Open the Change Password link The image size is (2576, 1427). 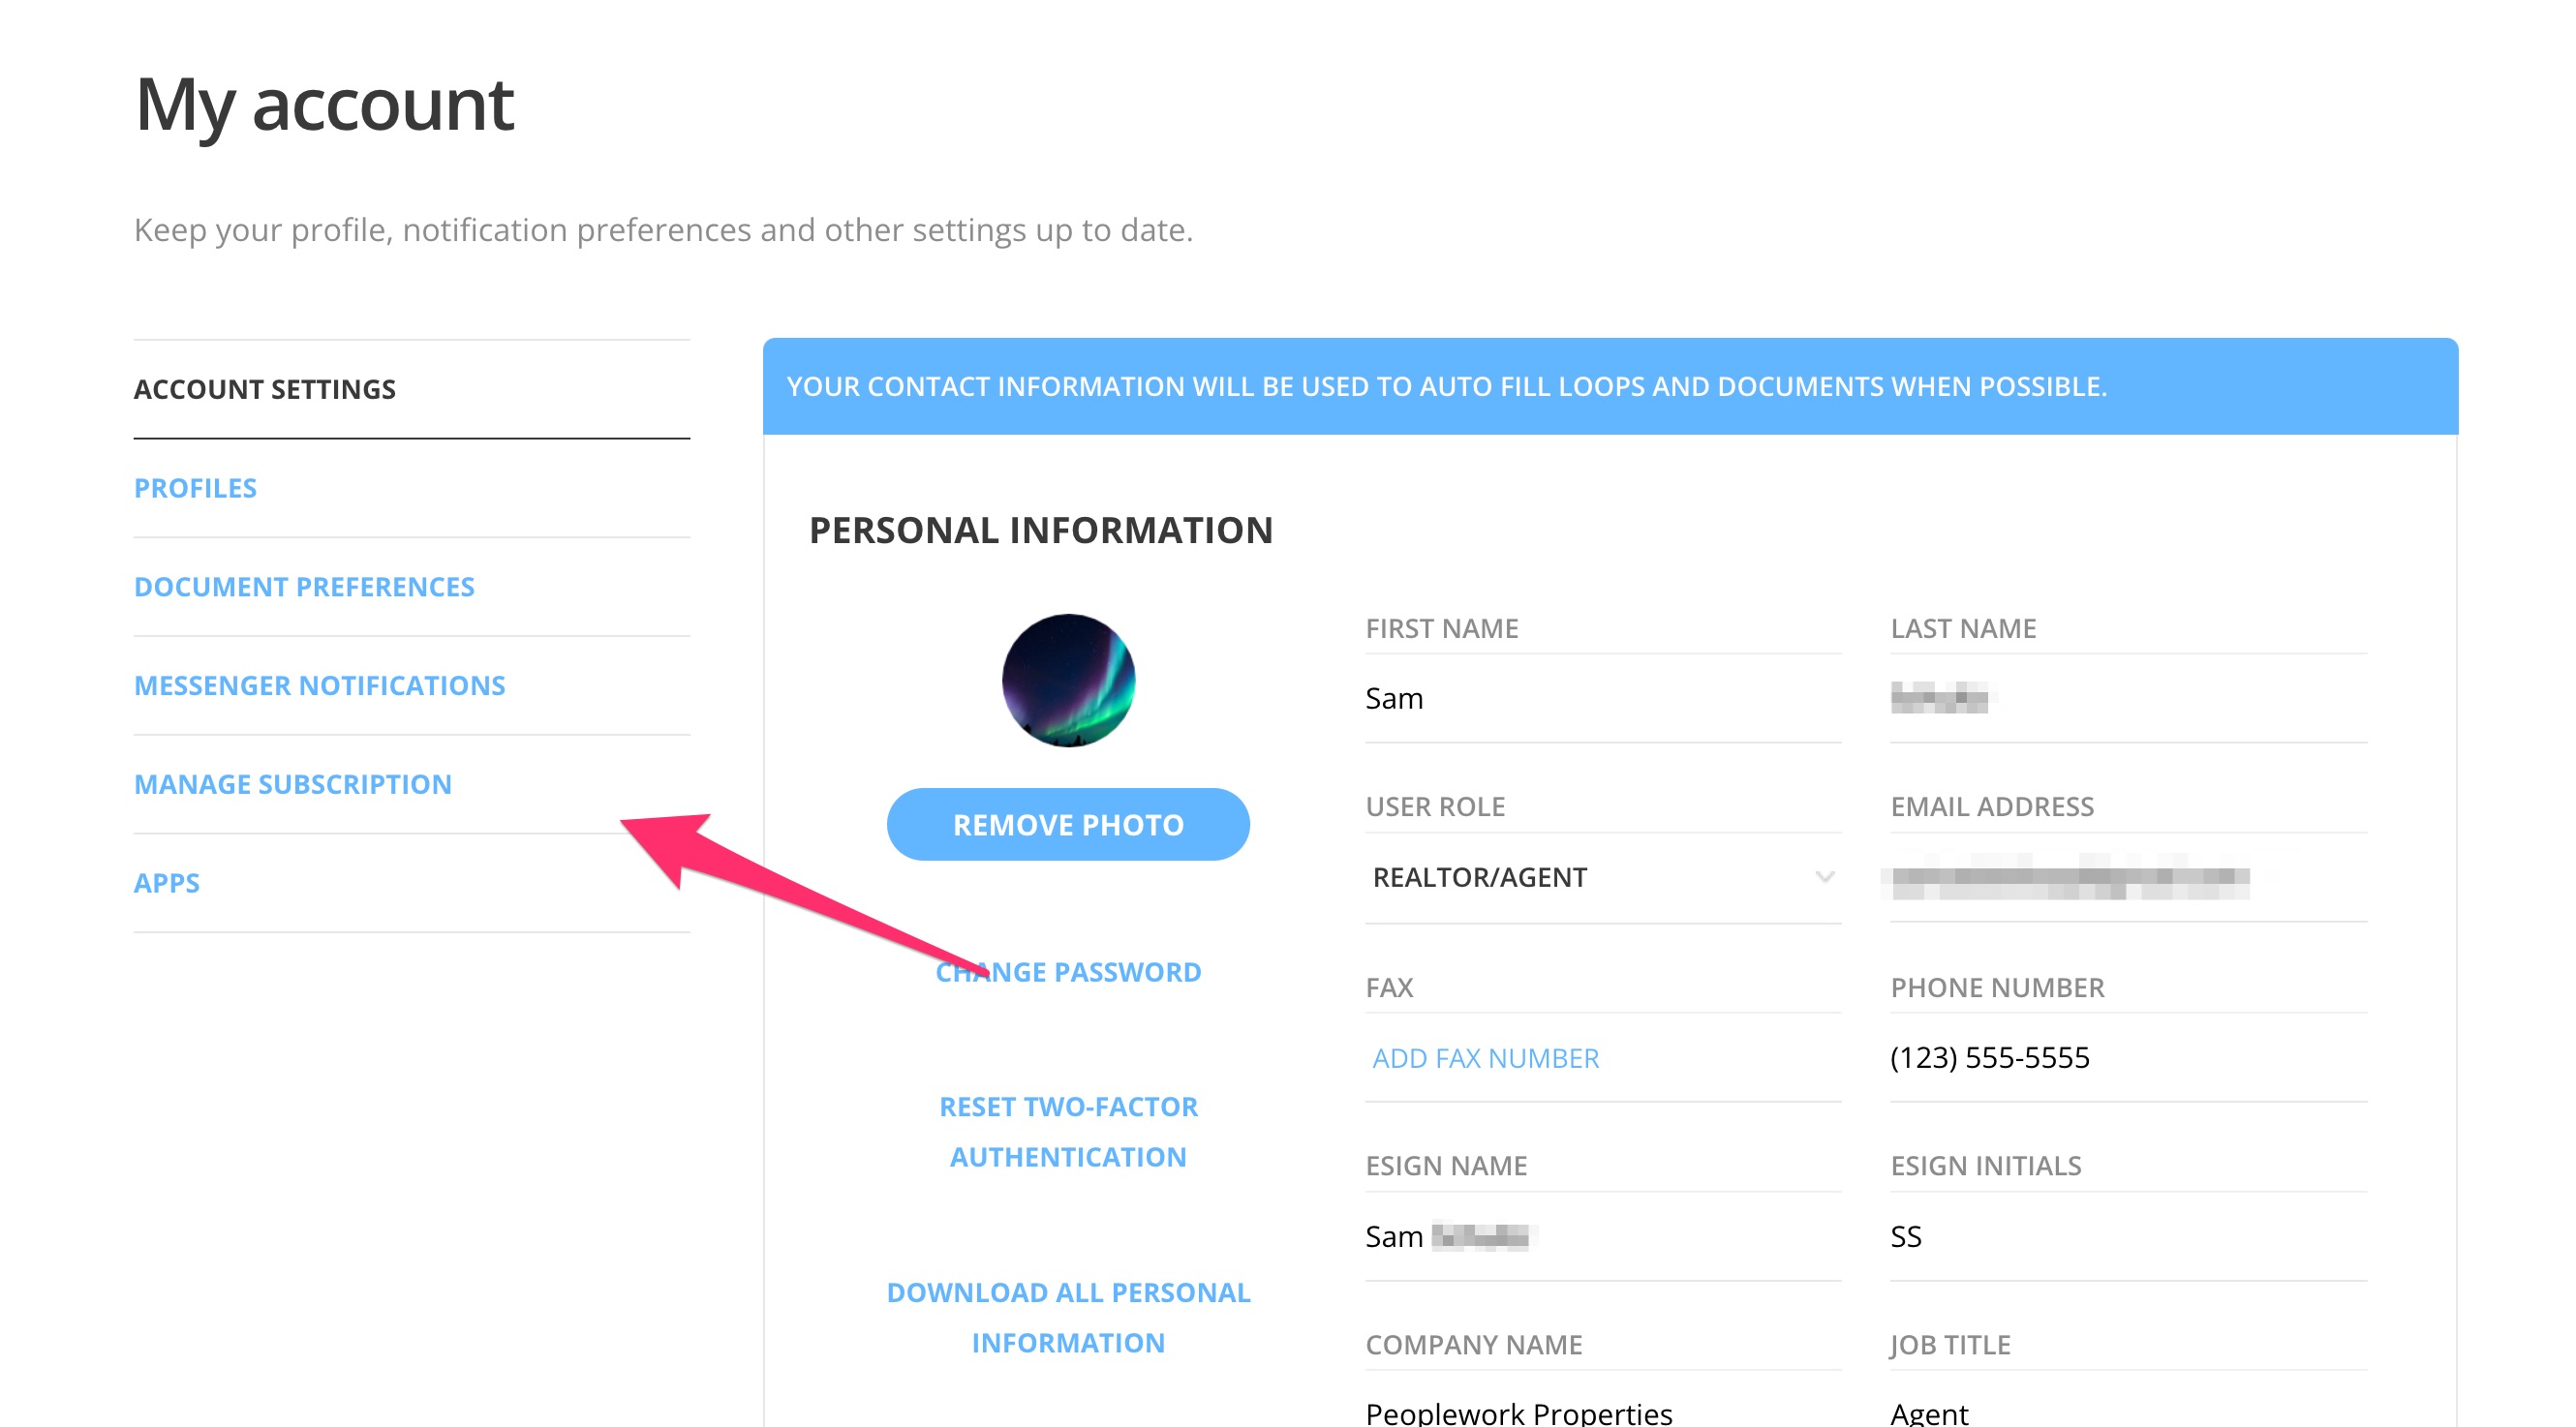click(1067, 970)
